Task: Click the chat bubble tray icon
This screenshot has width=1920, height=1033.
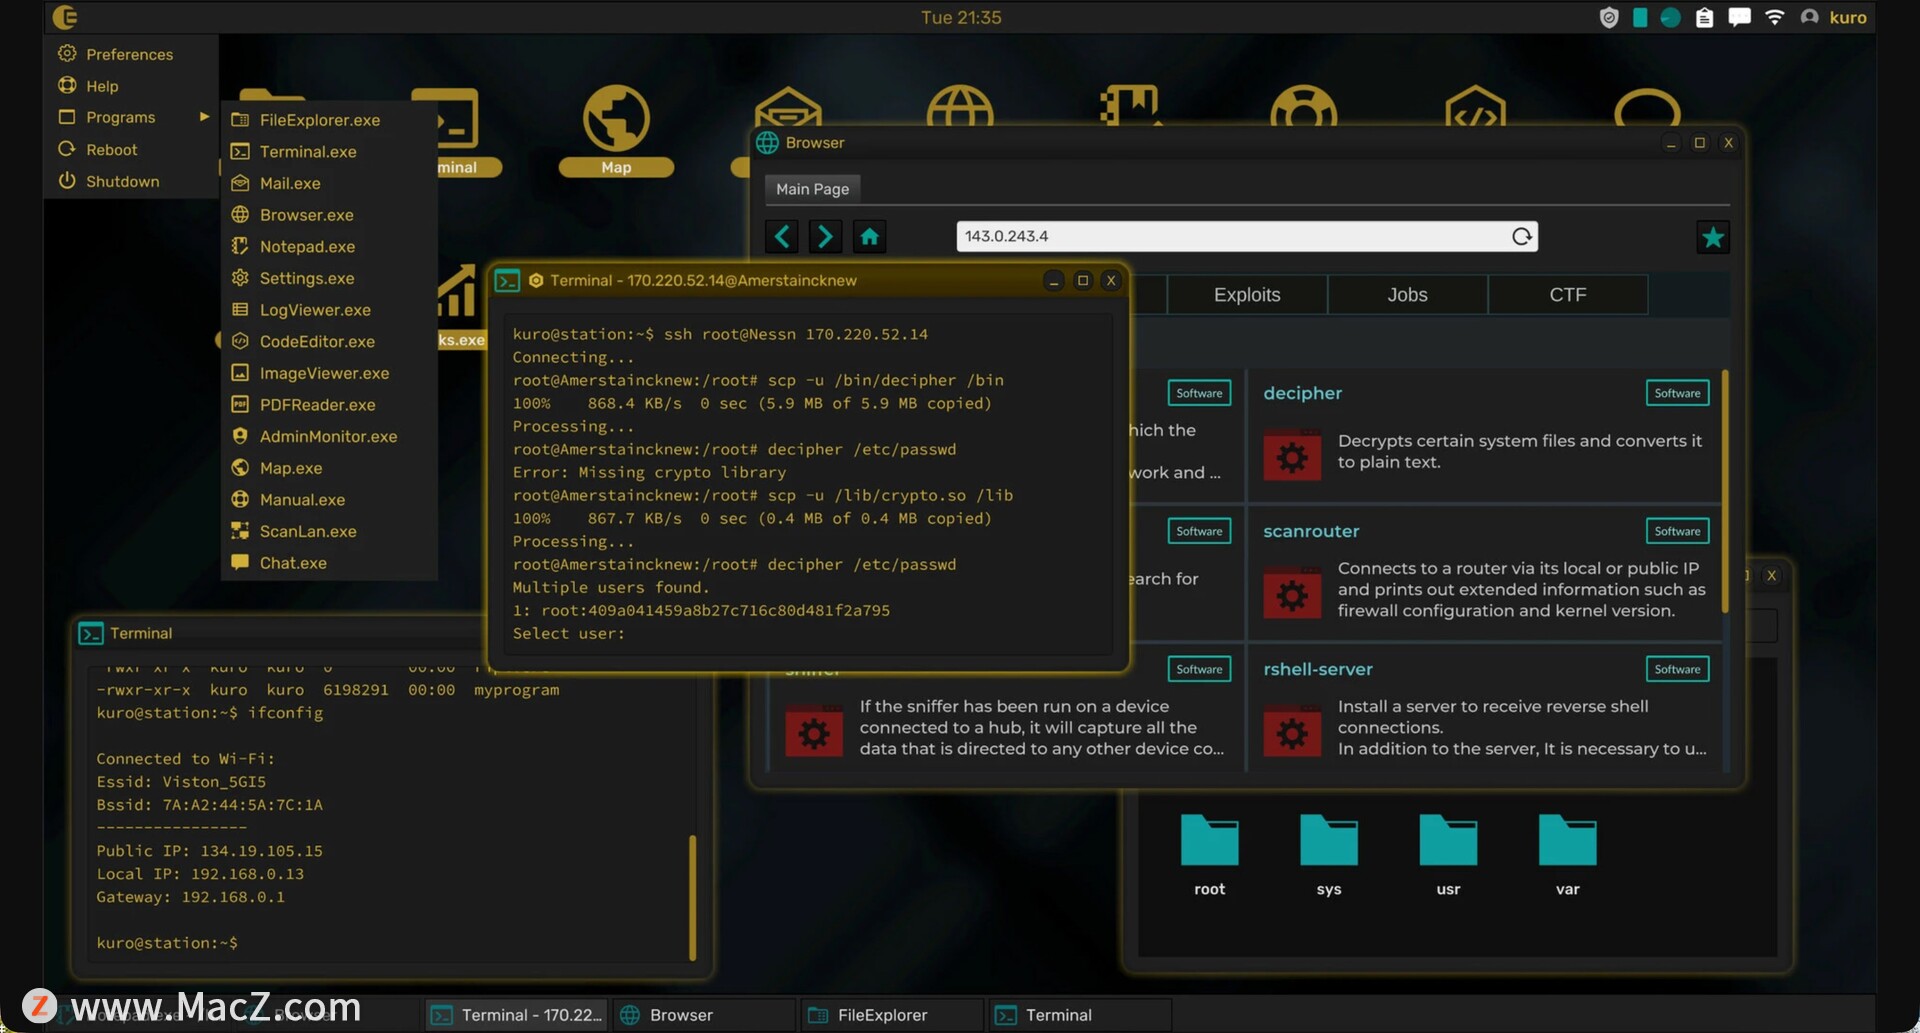Action: click(x=1739, y=17)
